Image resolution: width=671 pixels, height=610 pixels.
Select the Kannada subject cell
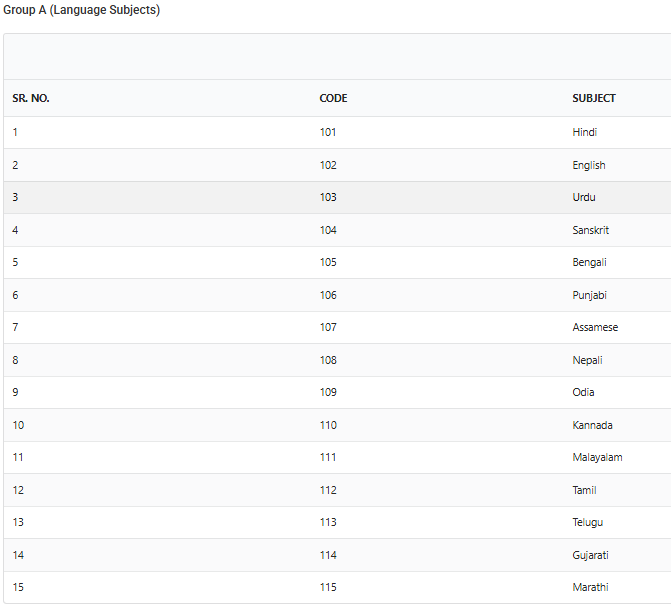pyautogui.click(x=592, y=426)
